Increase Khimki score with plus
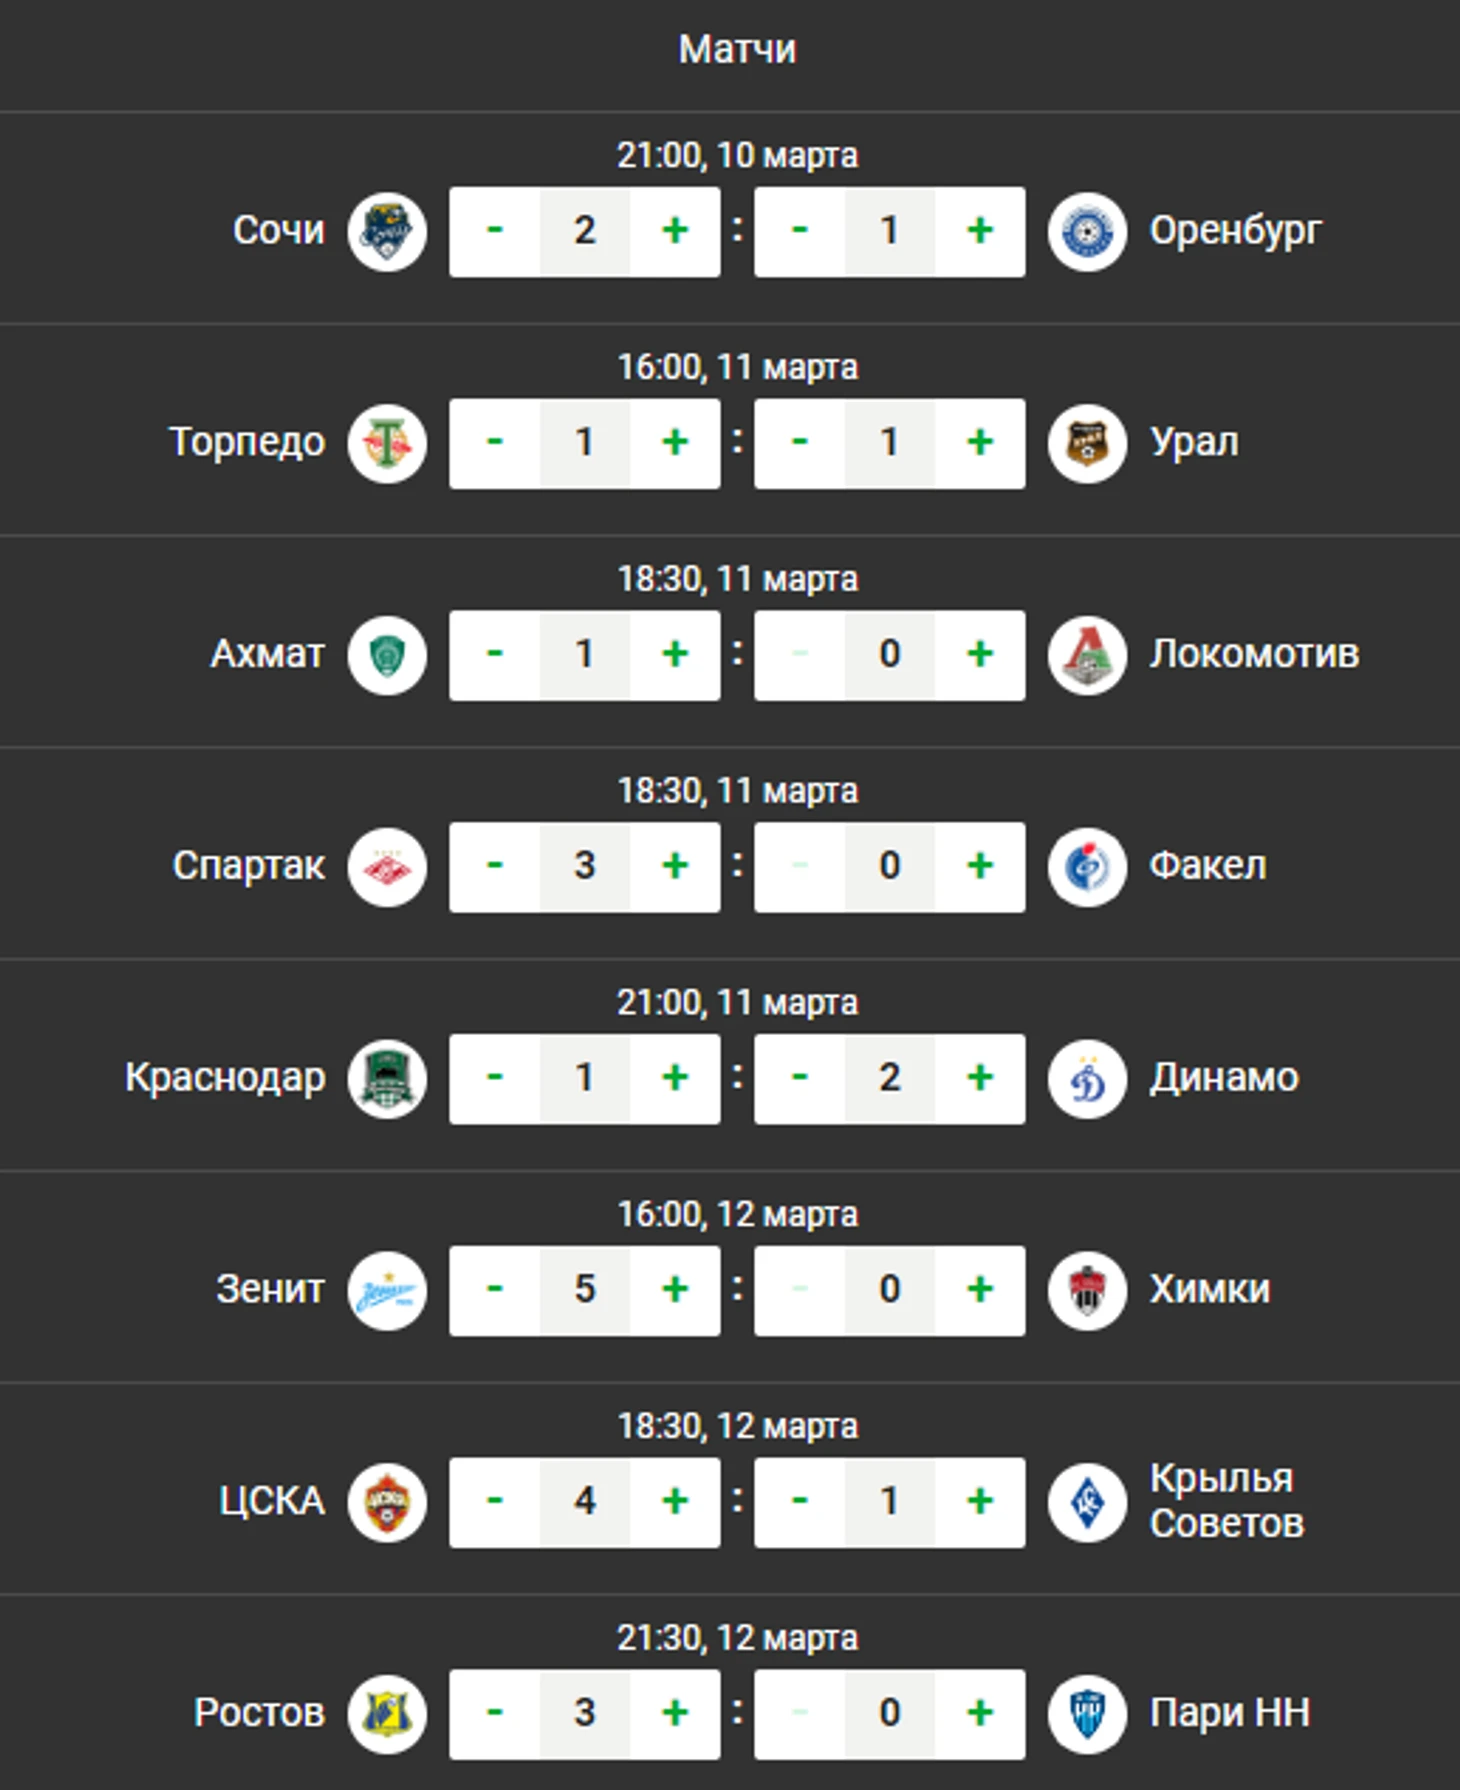 (980, 1291)
